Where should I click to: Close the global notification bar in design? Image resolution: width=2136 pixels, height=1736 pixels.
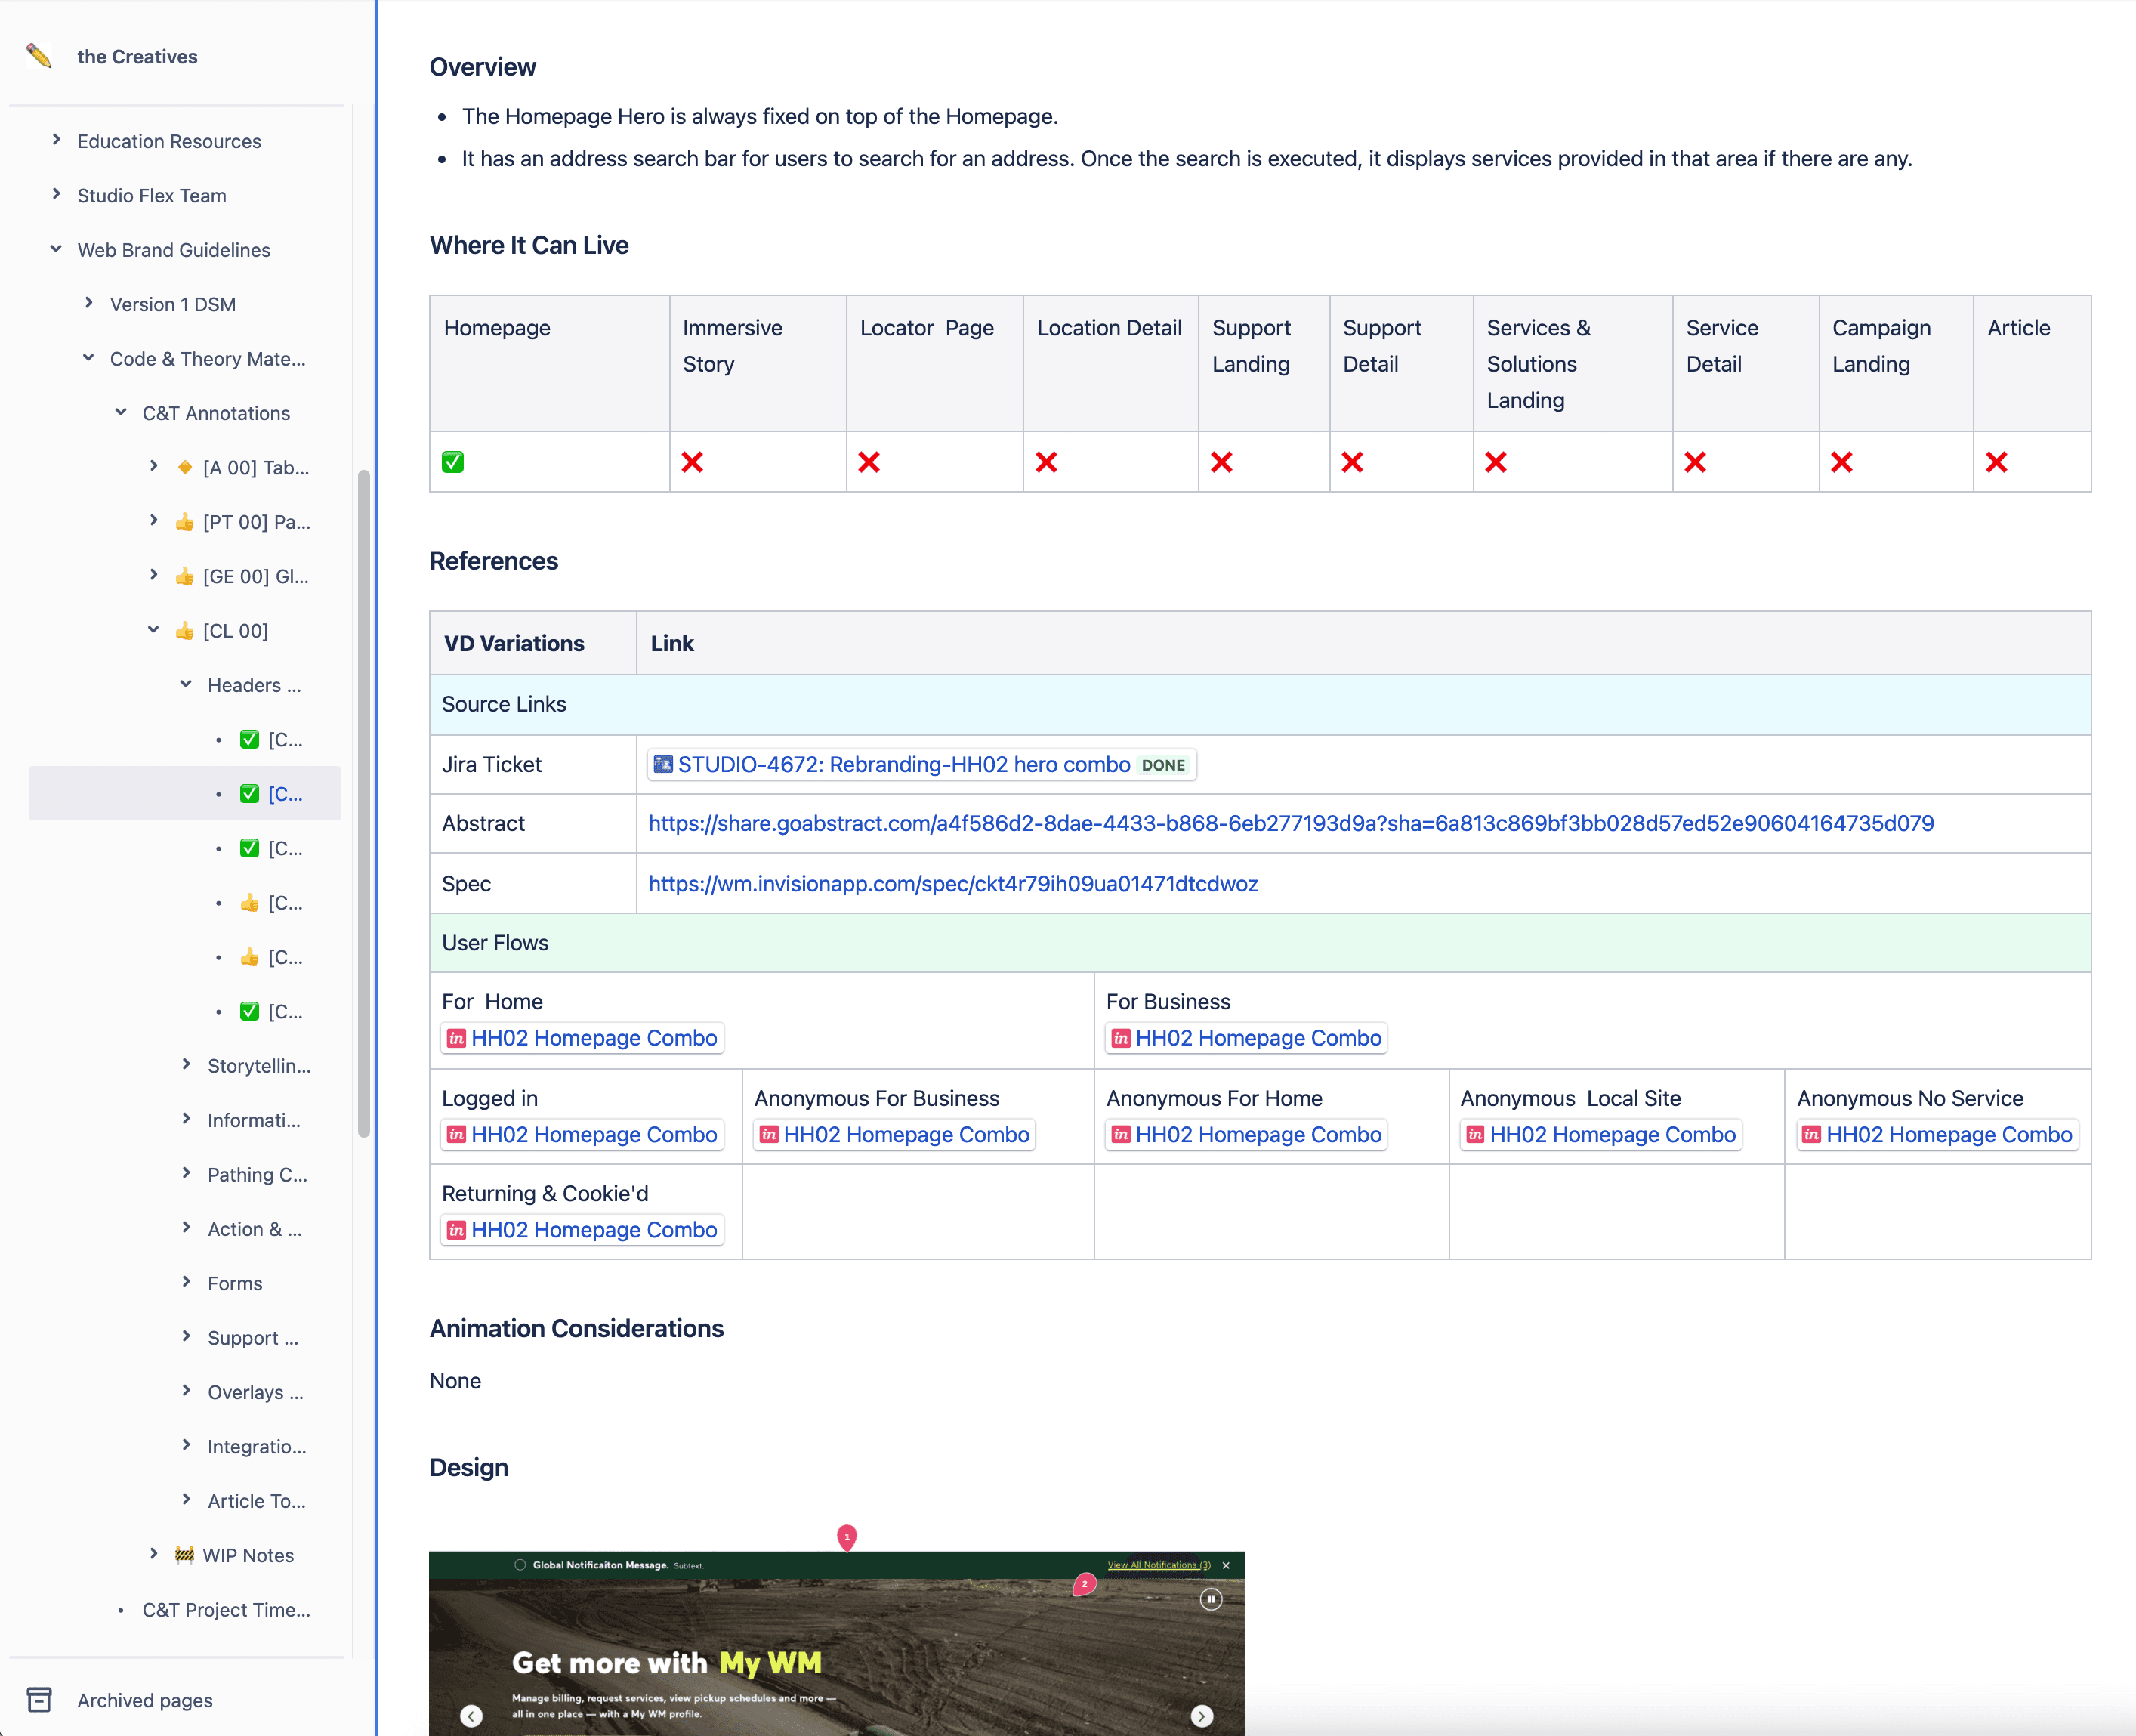click(x=1226, y=1565)
